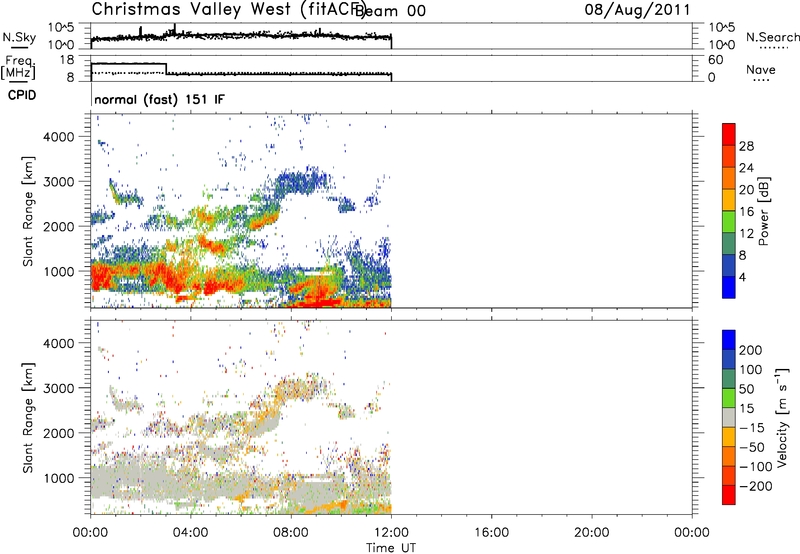Click the date '08/Aug/2011'

(637, 10)
